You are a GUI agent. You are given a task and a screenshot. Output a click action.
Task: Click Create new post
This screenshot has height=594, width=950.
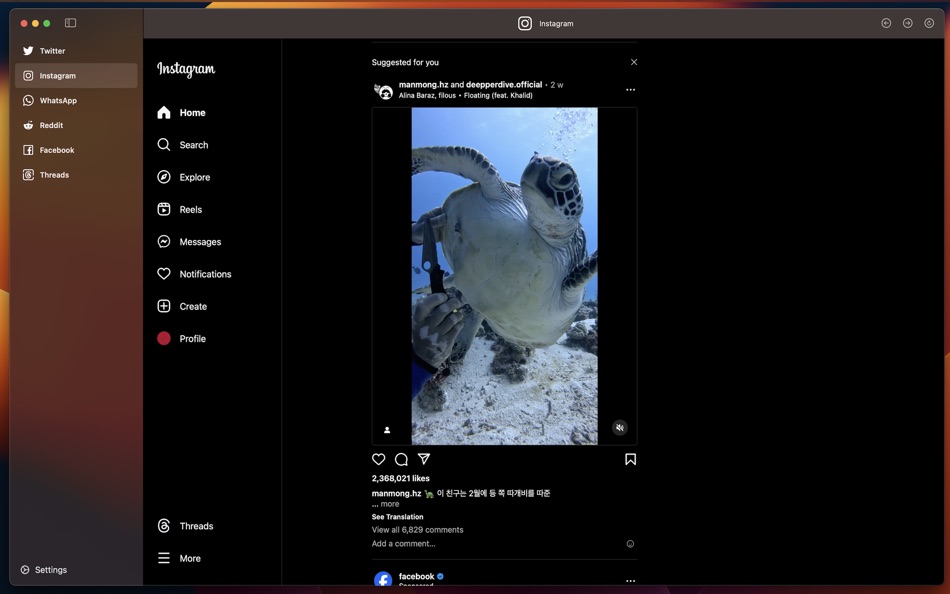click(x=182, y=306)
